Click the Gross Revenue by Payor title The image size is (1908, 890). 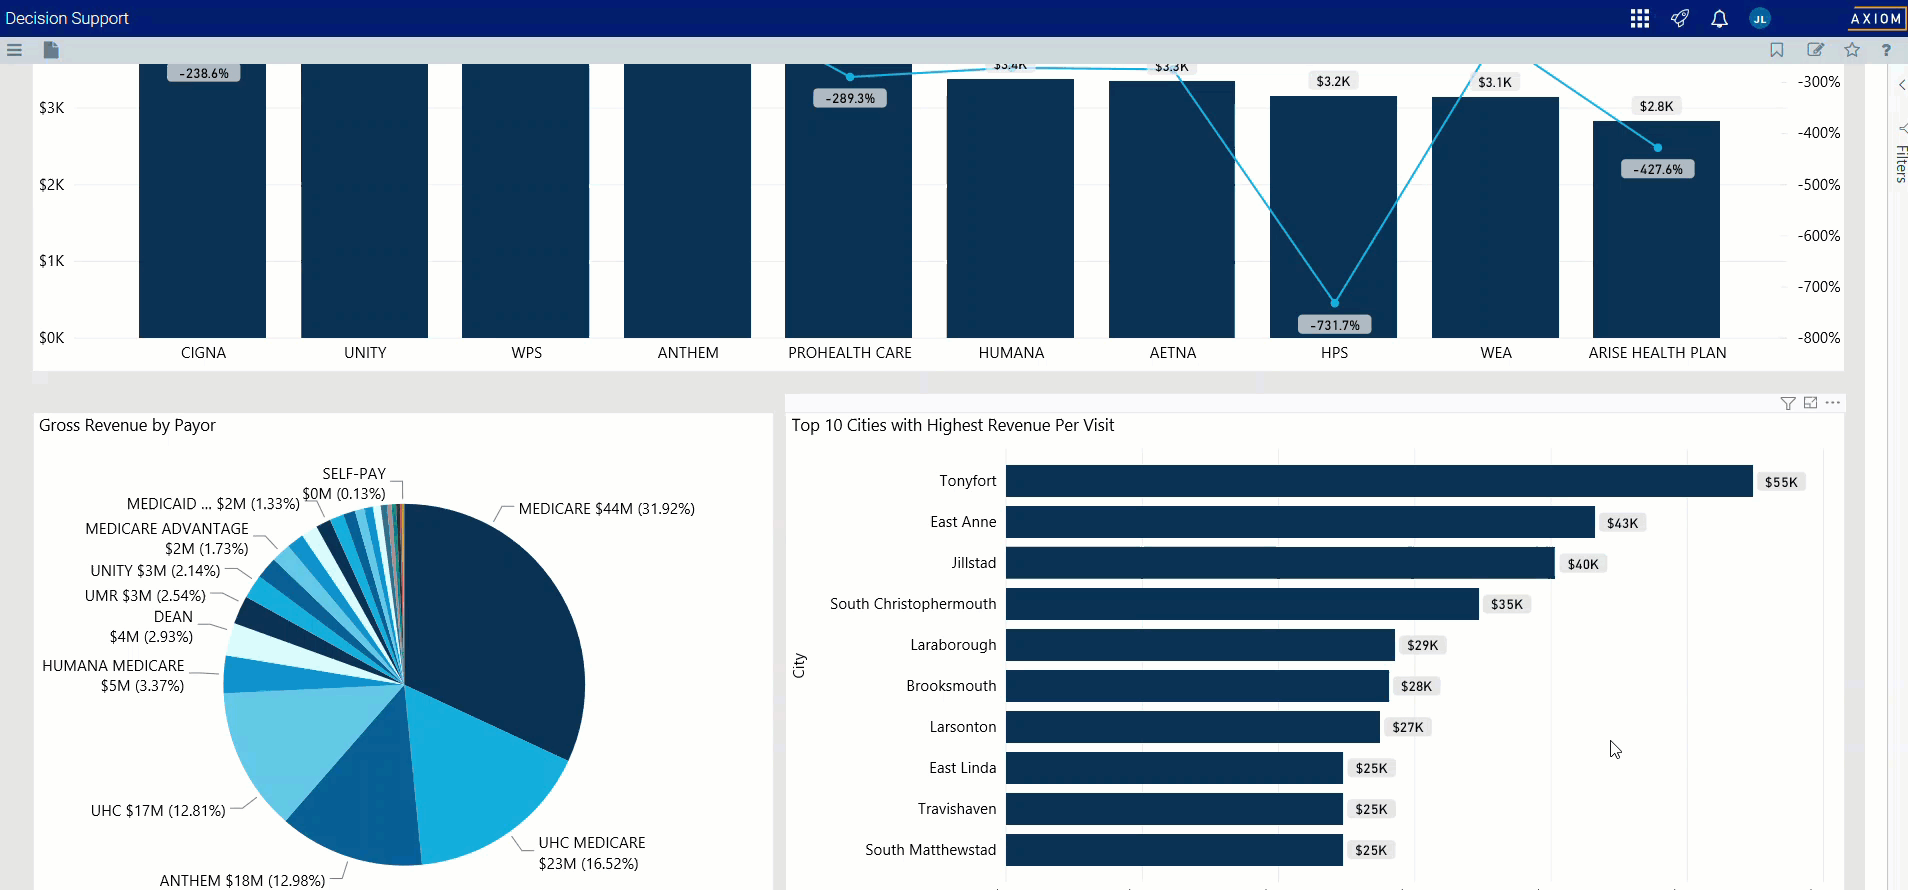(127, 425)
